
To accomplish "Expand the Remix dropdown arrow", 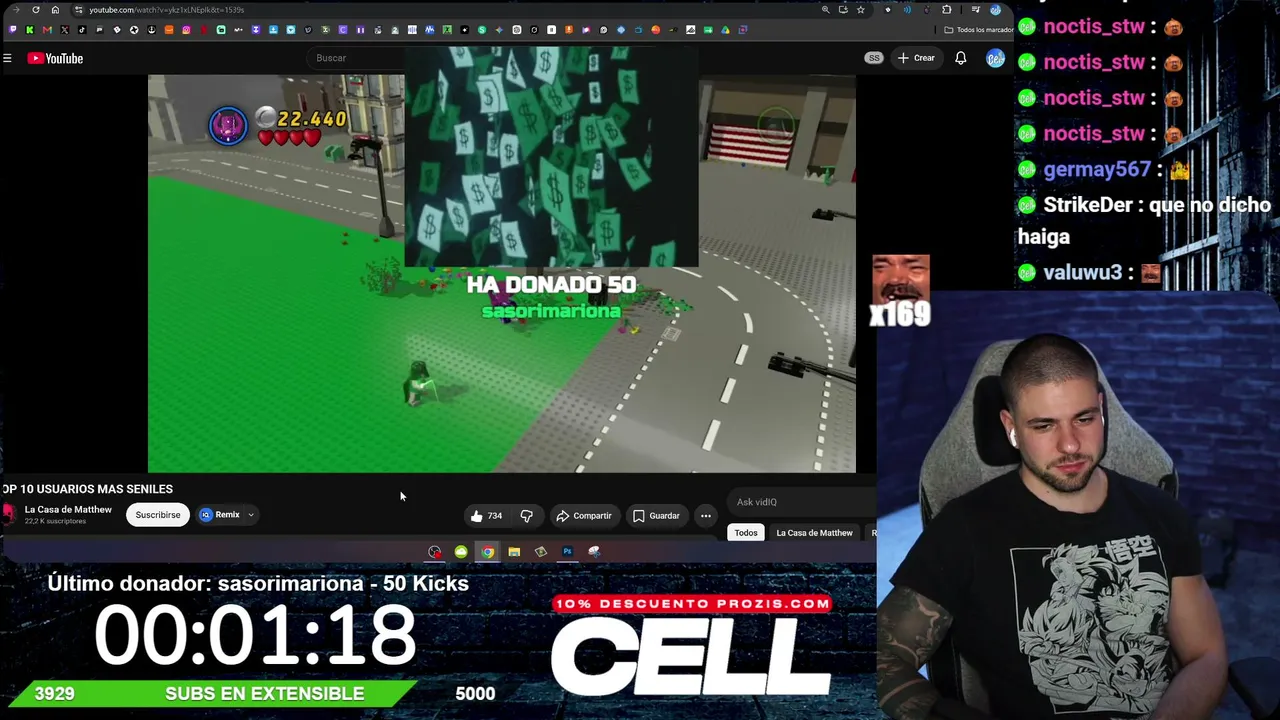I will [251, 515].
